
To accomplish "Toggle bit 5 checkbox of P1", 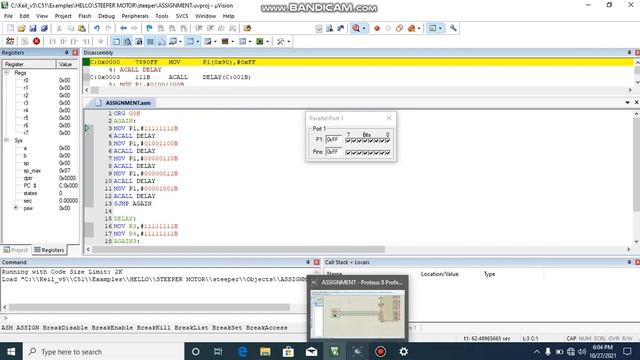I will click(360, 140).
